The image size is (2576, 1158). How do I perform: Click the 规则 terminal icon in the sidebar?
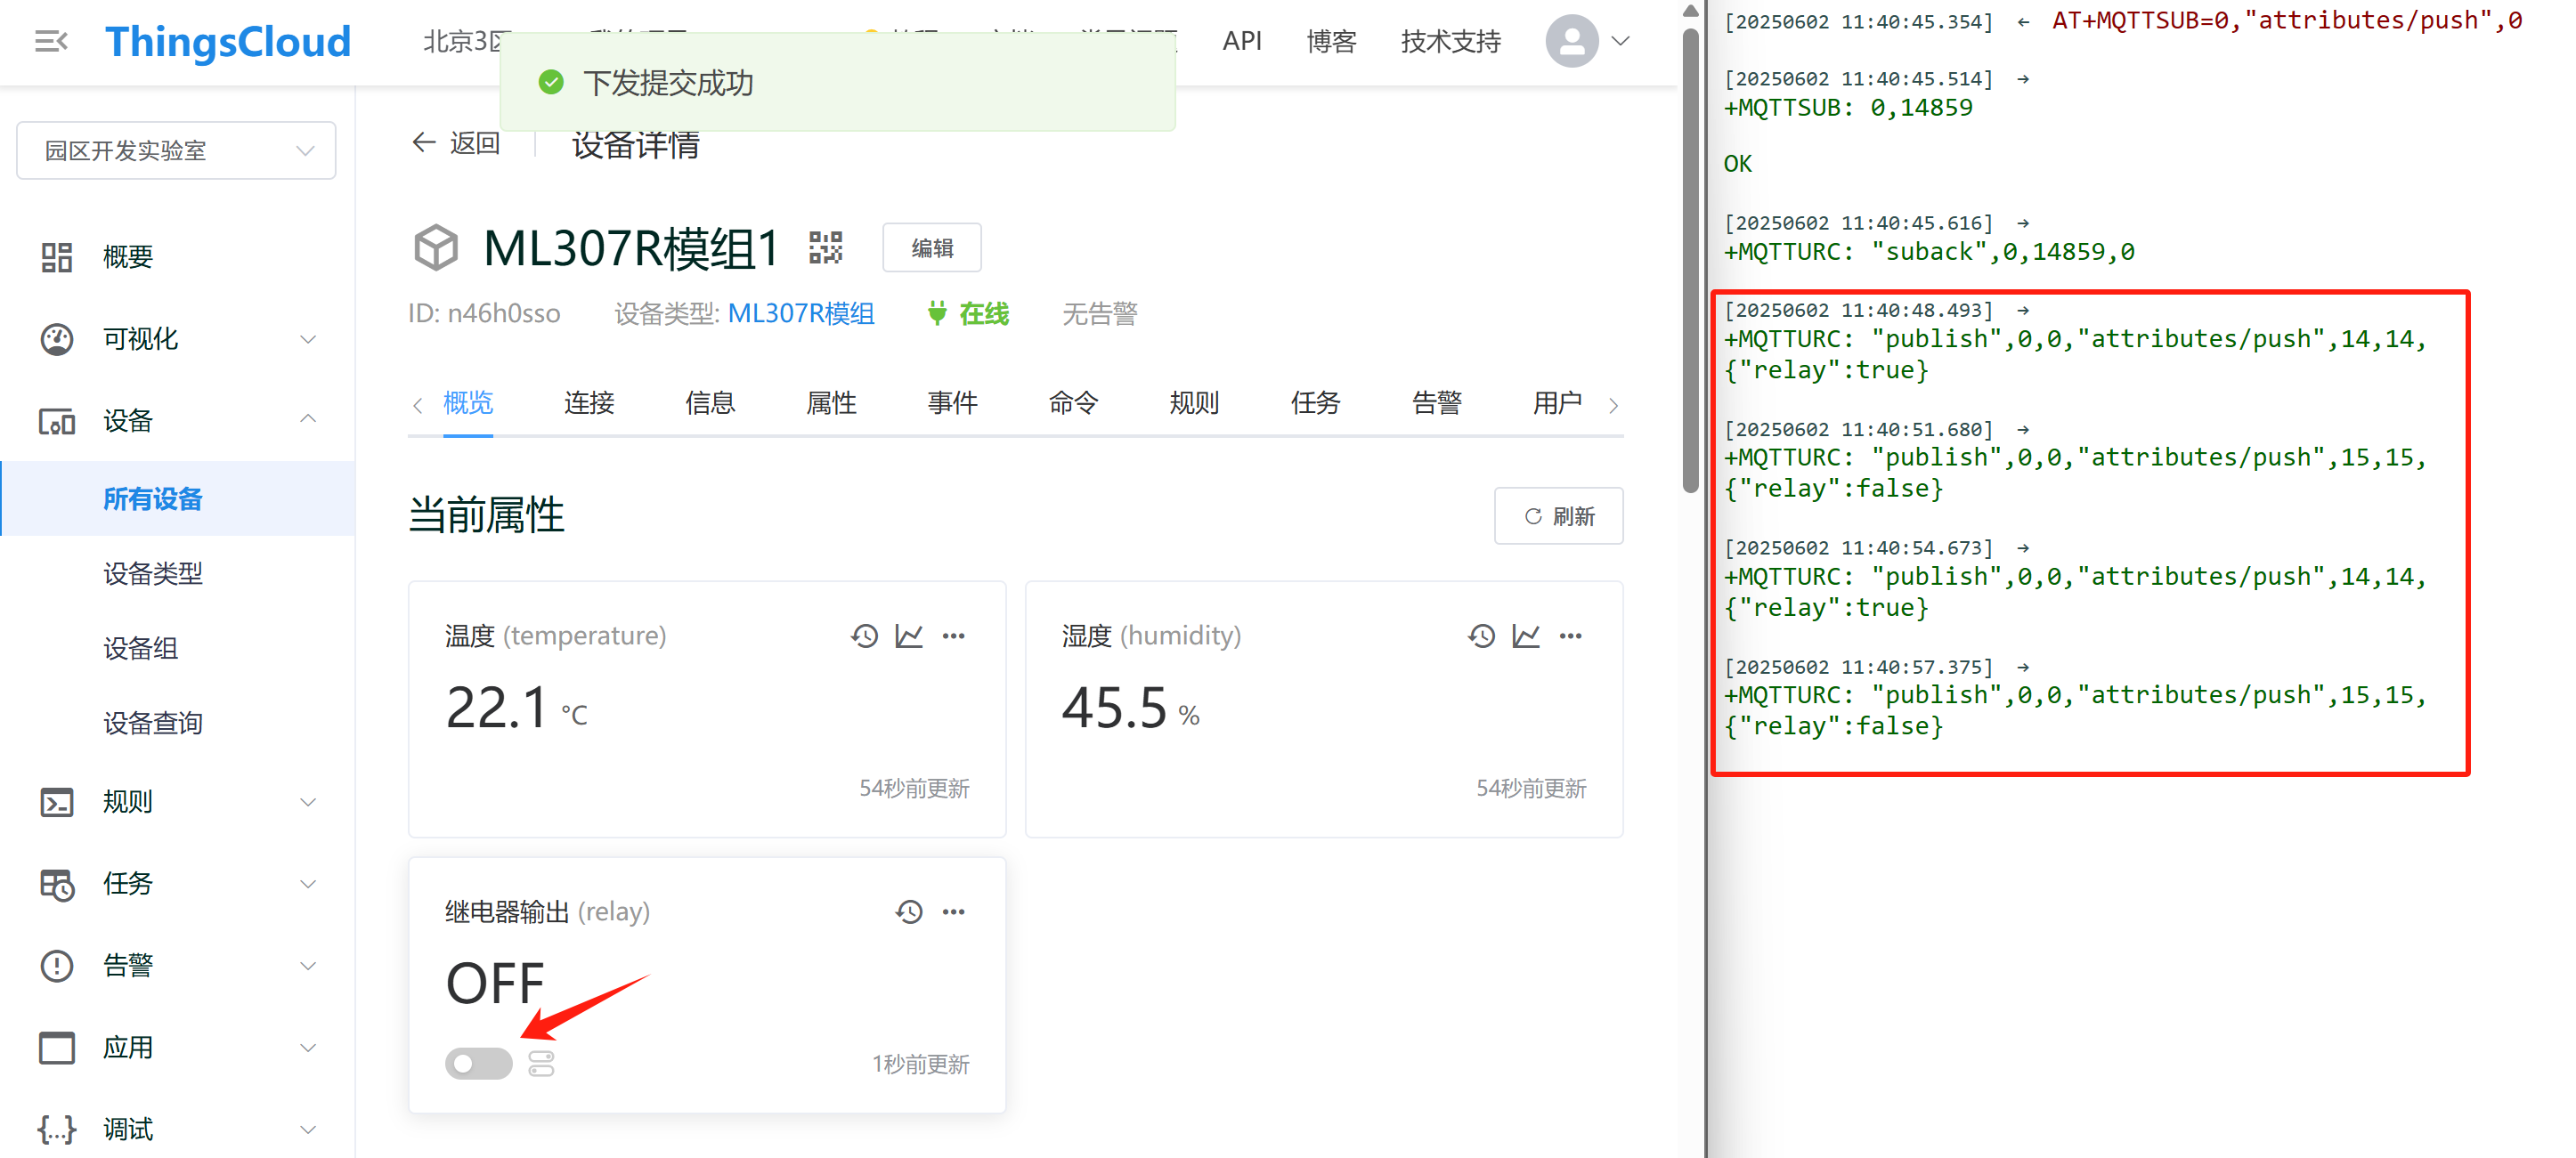coord(56,802)
